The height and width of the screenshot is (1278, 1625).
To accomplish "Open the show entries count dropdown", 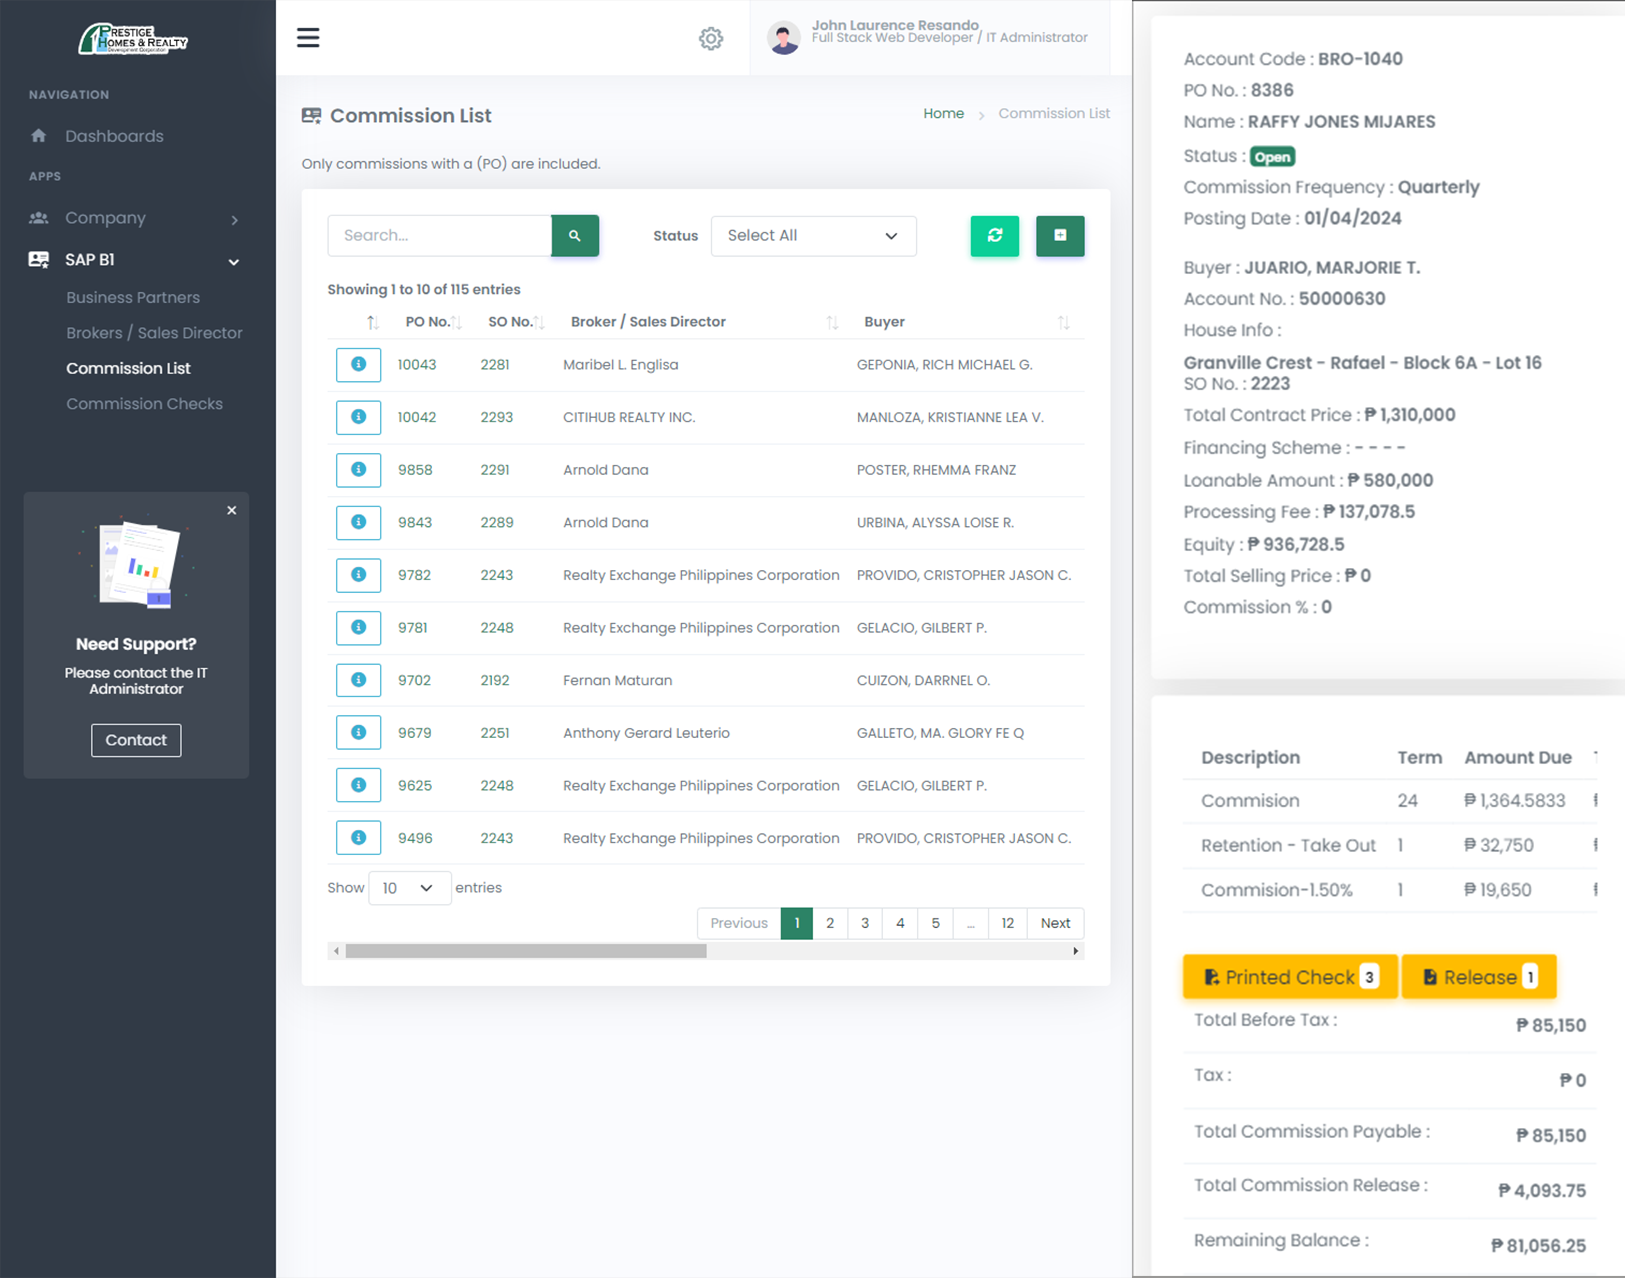I will 409,888.
